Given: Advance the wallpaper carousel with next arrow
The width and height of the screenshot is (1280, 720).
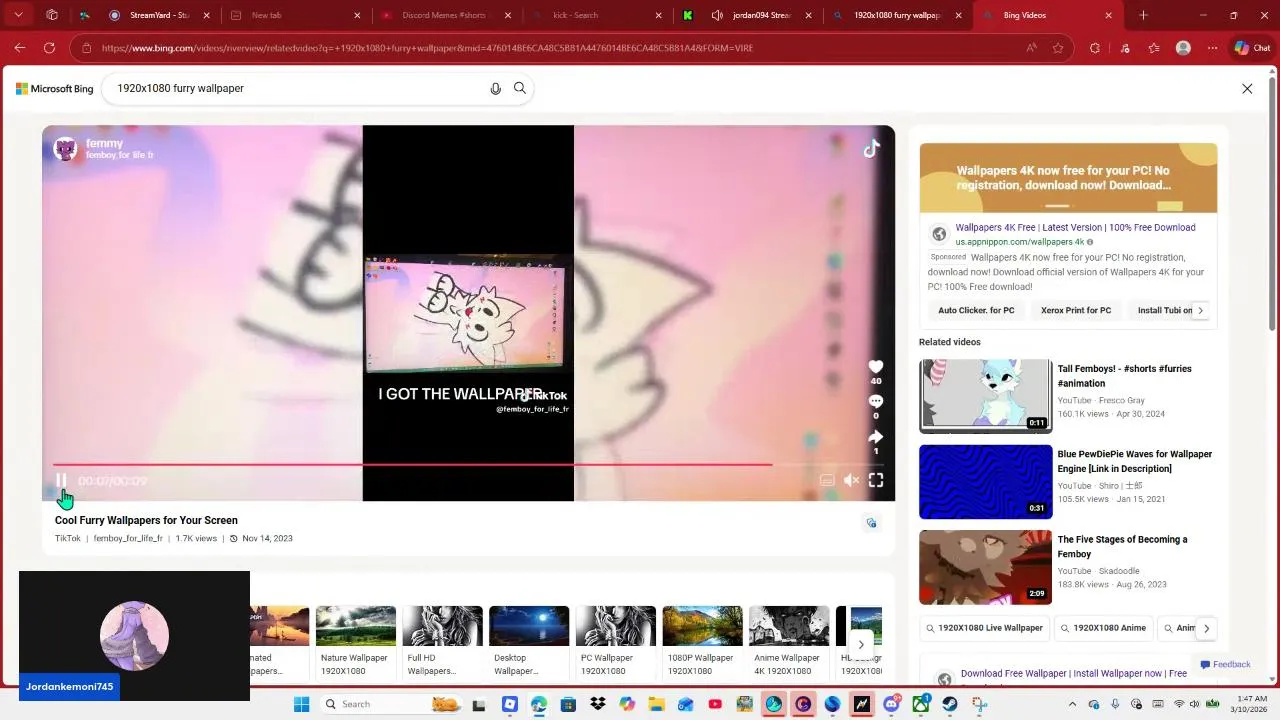Looking at the screenshot, I should pyautogui.click(x=861, y=644).
